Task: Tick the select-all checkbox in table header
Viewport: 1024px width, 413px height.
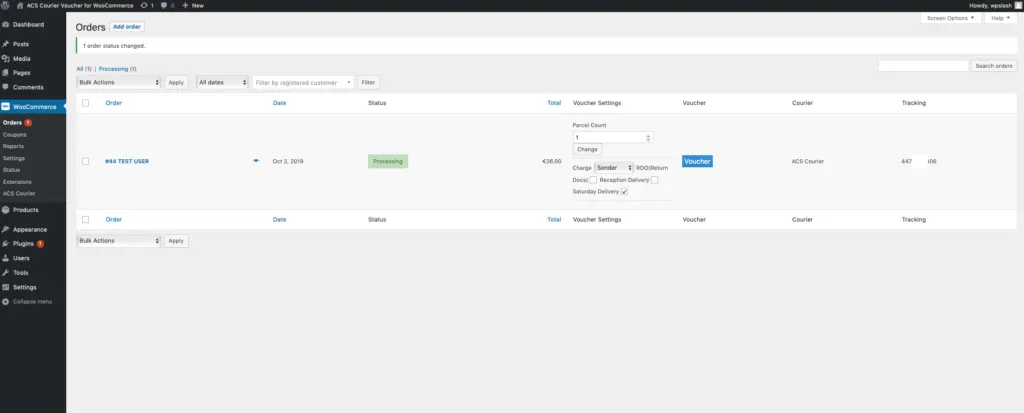Action: 86,103
